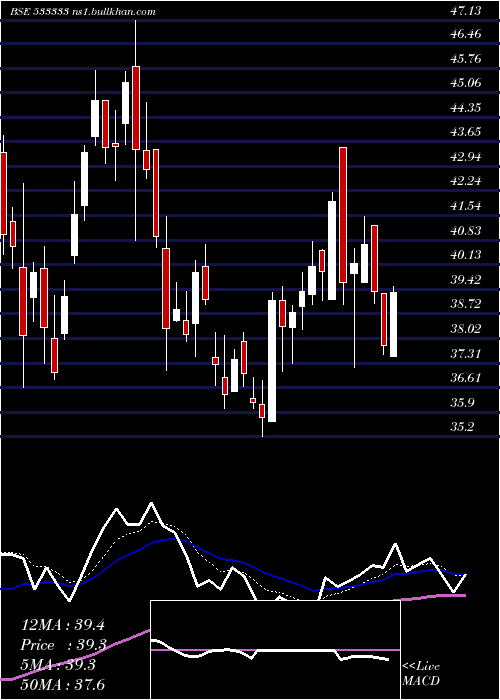Select the 35.9 price axis label

click(462, 403)
